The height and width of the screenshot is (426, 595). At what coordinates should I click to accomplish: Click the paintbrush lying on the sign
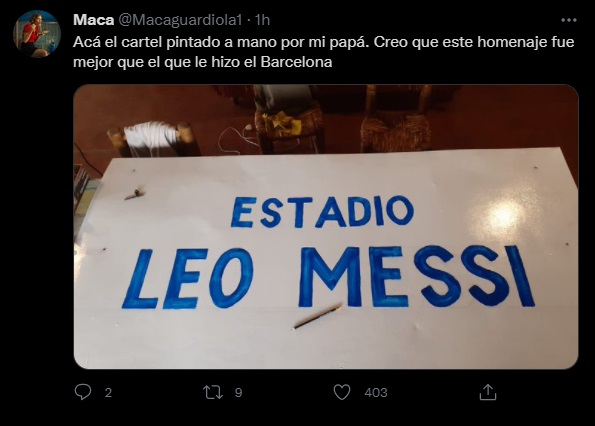coord(318,316)
